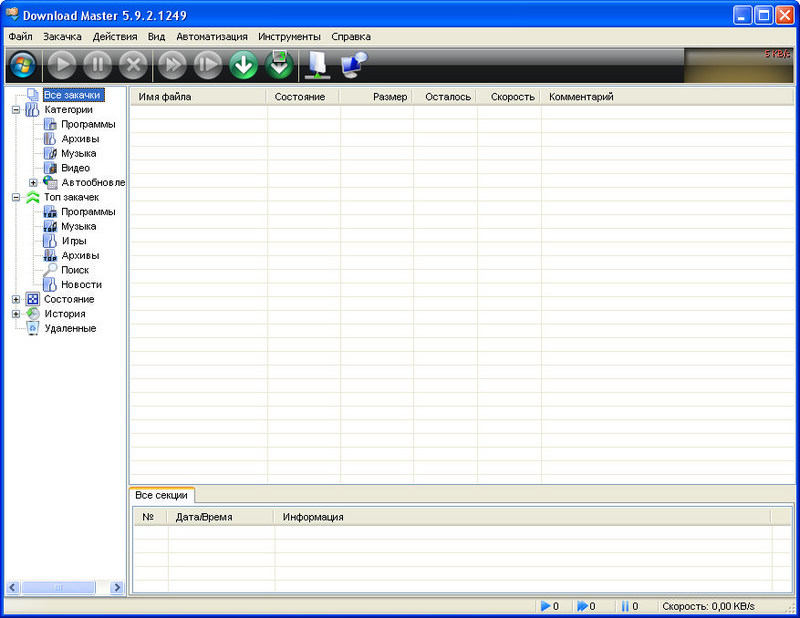Screen dimensions: 800x618
Task: Click the left arrow of tree scrollbar
Action: click(x=13, y=587)
